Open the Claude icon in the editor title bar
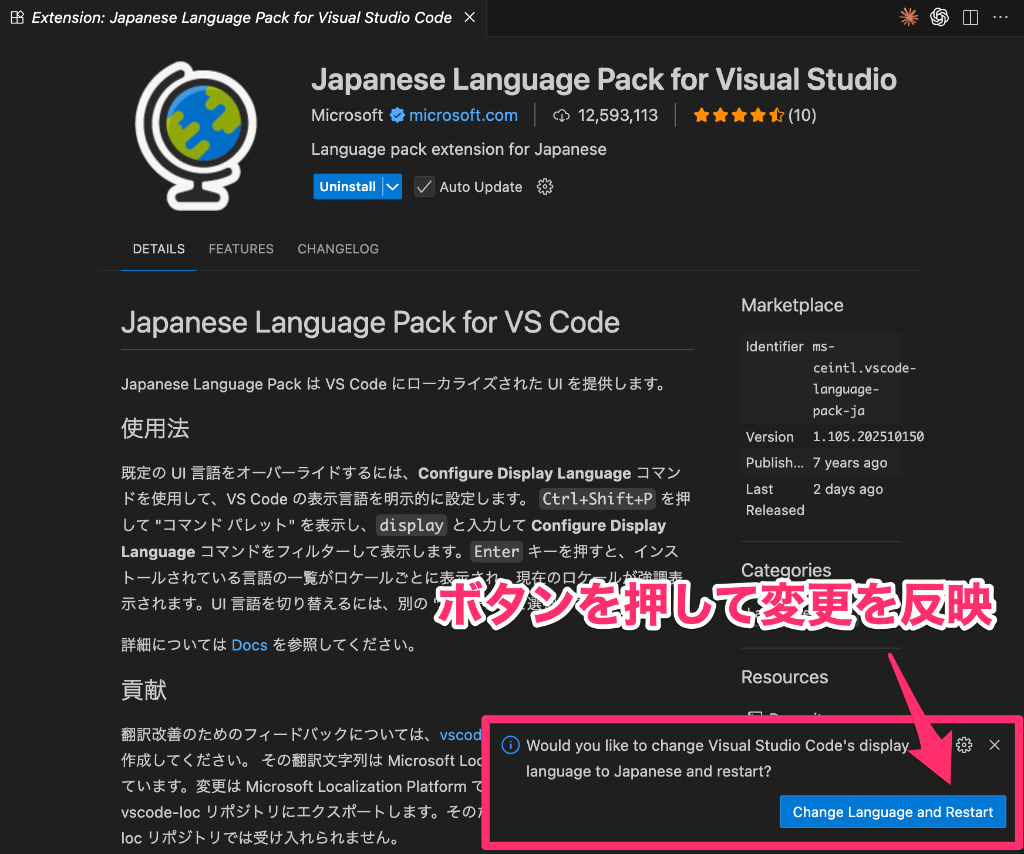The image size is (1024, 854). point(908,17)
